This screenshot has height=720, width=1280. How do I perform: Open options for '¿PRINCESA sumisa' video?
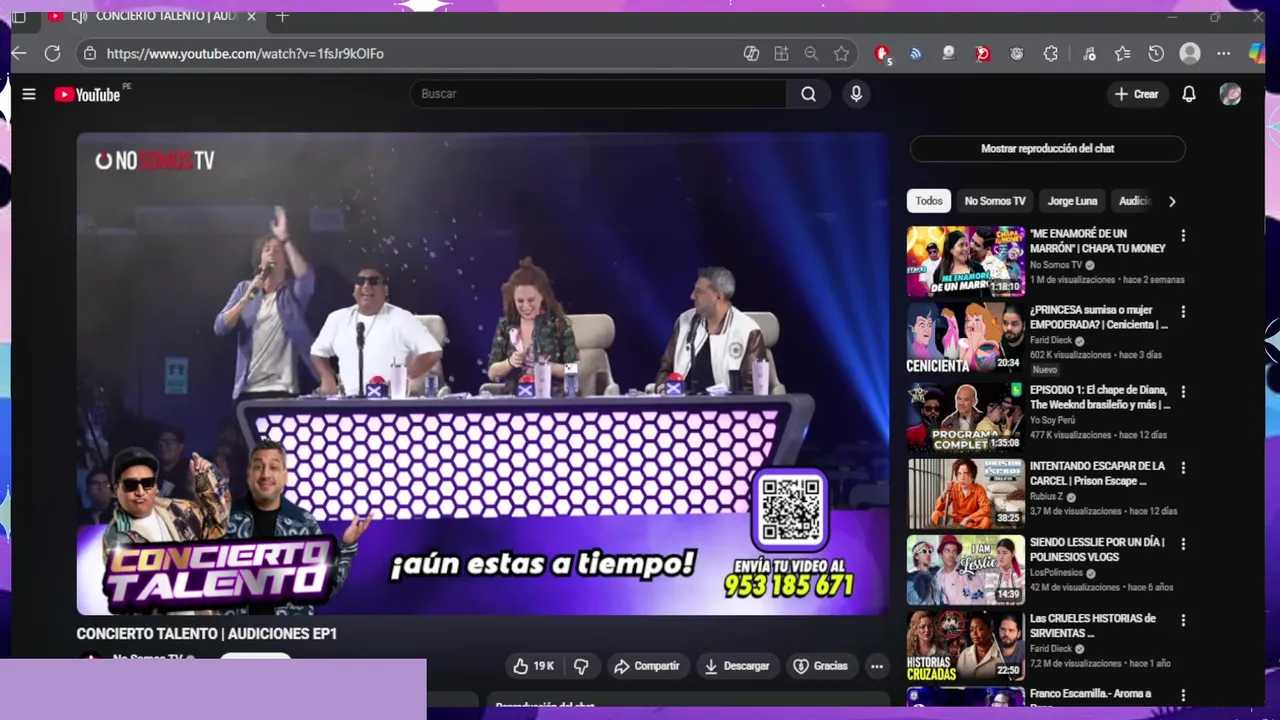coord(1183,312)
